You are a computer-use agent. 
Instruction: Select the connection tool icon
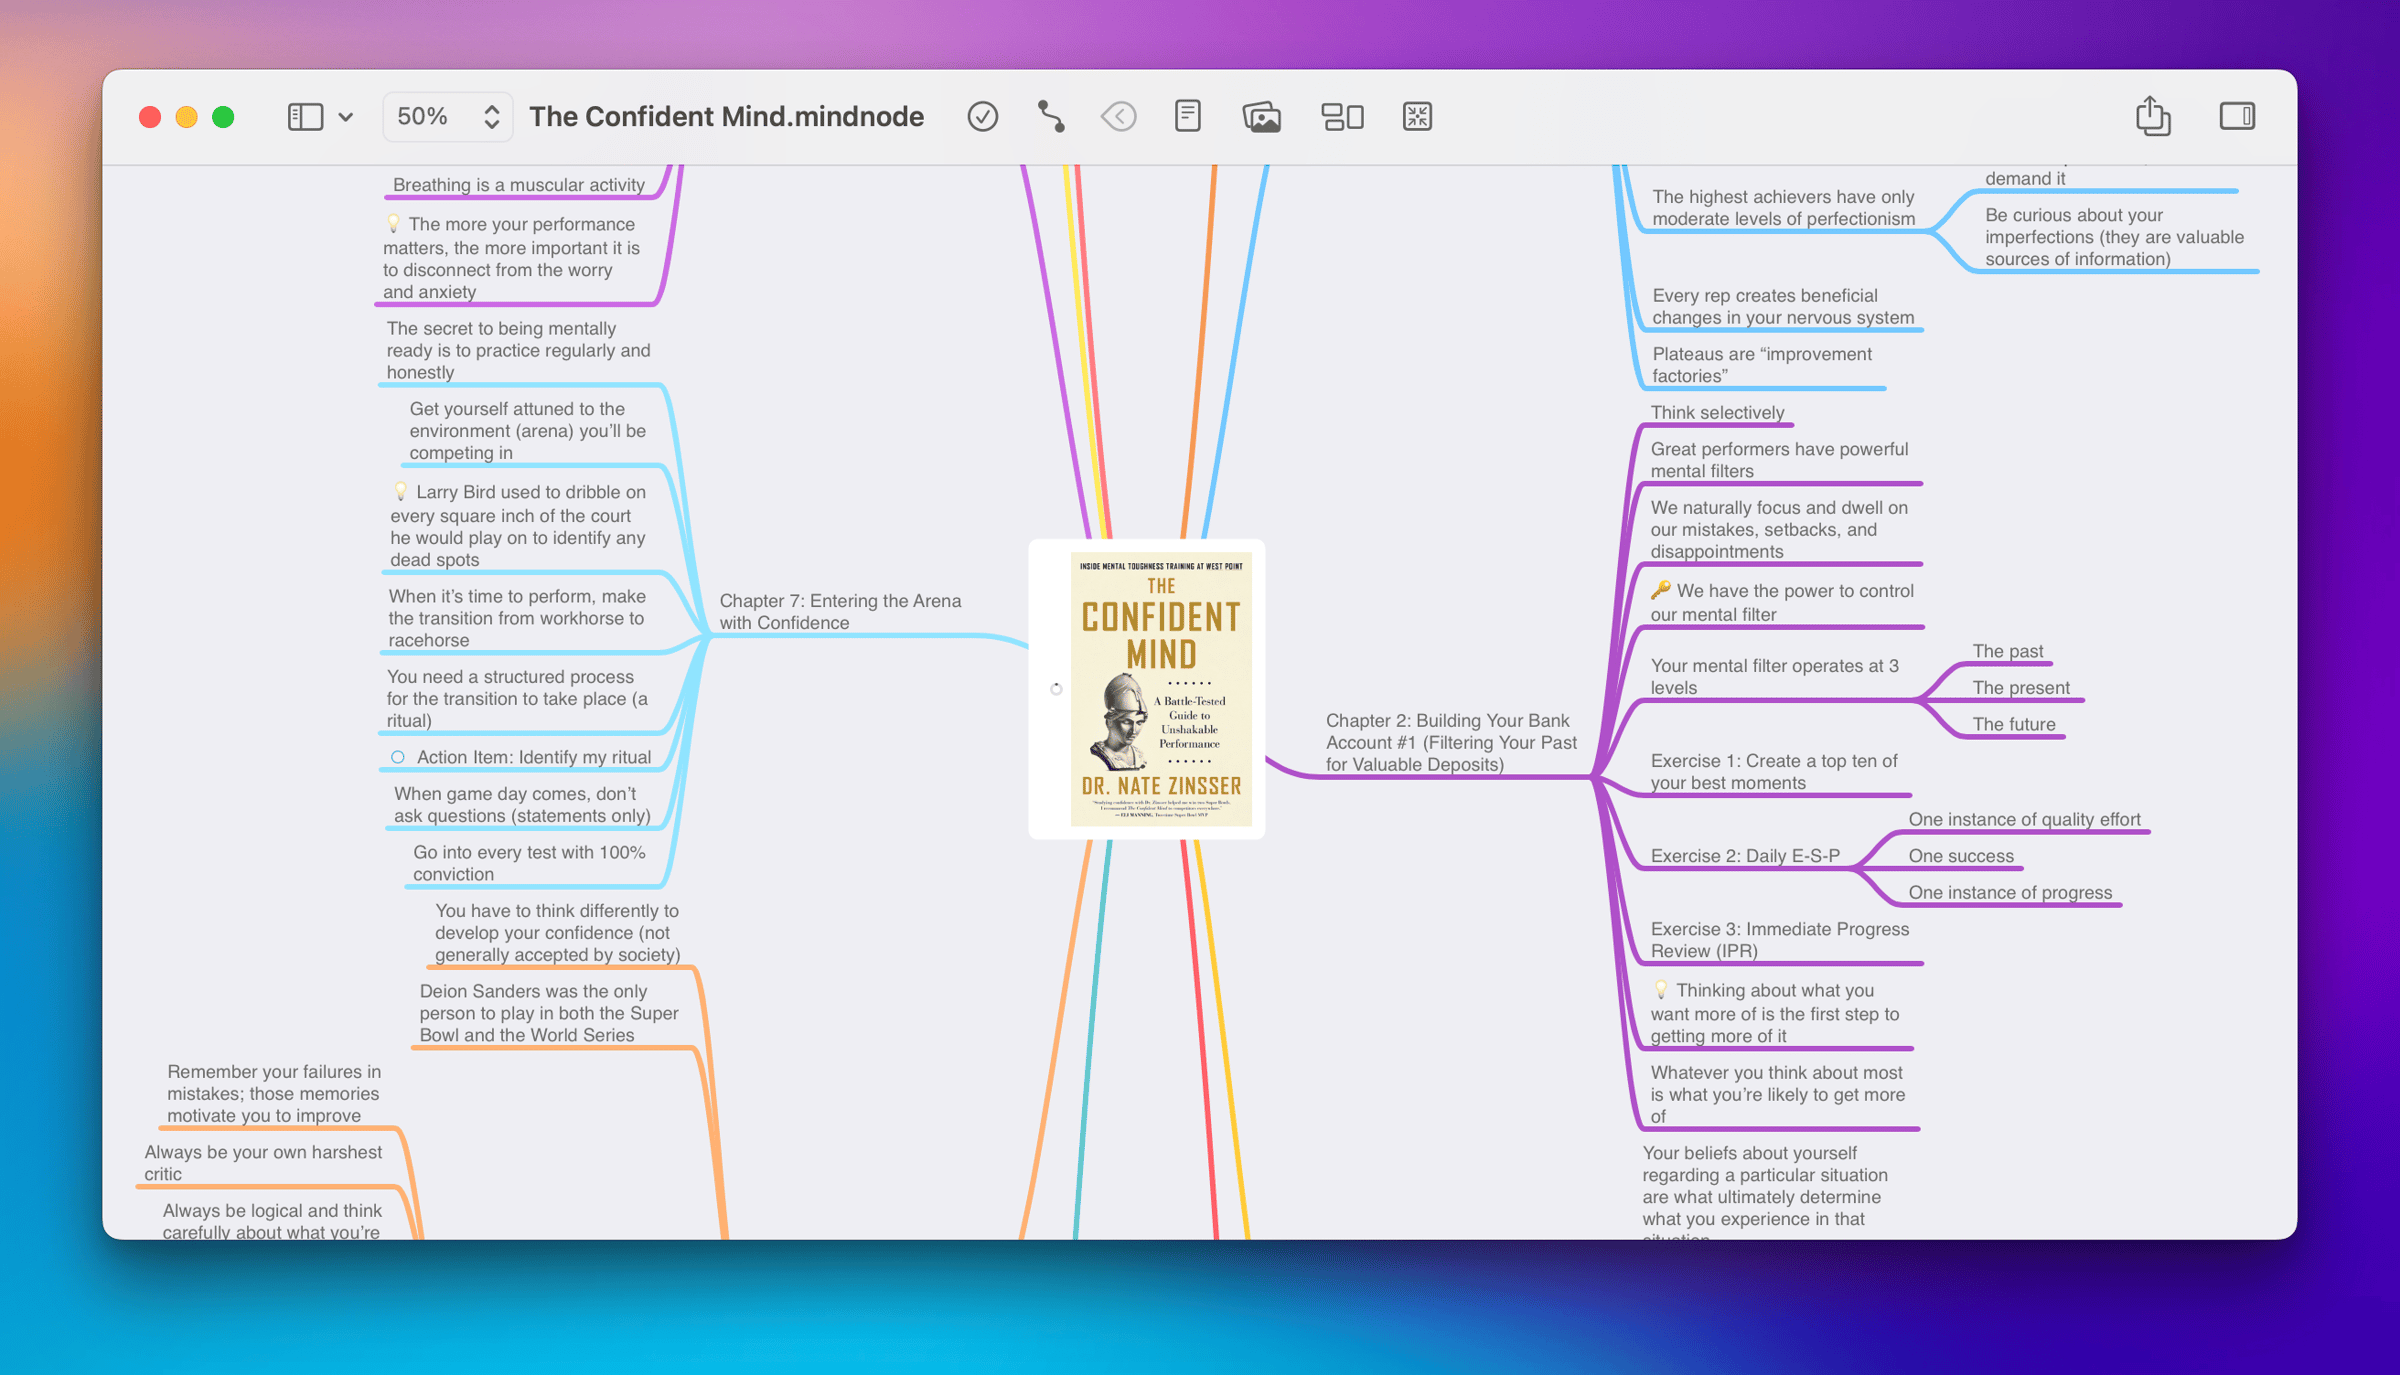coord(1050,117)
